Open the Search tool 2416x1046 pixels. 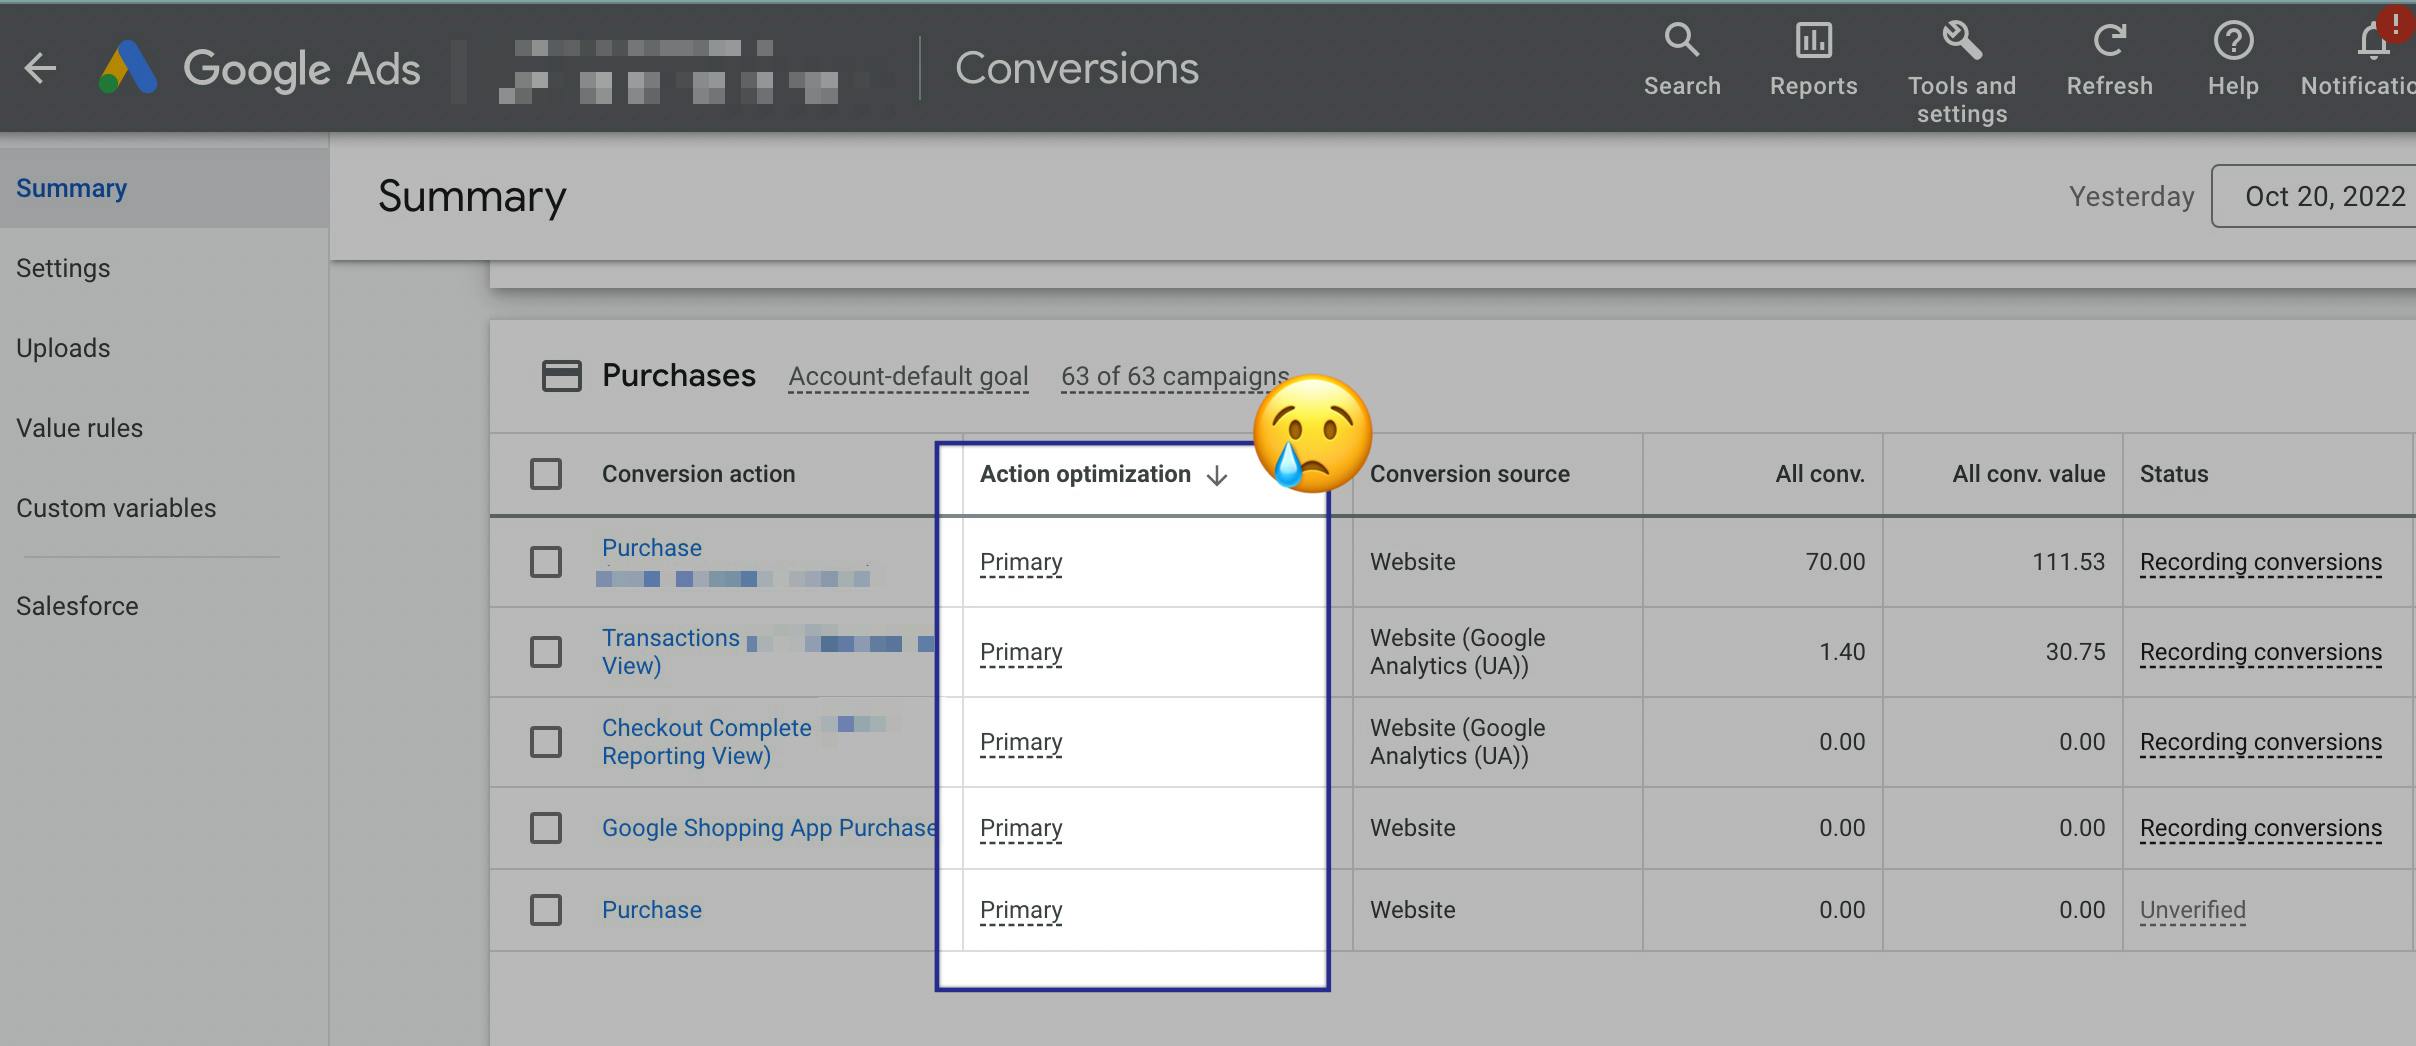pos(1682,60)
